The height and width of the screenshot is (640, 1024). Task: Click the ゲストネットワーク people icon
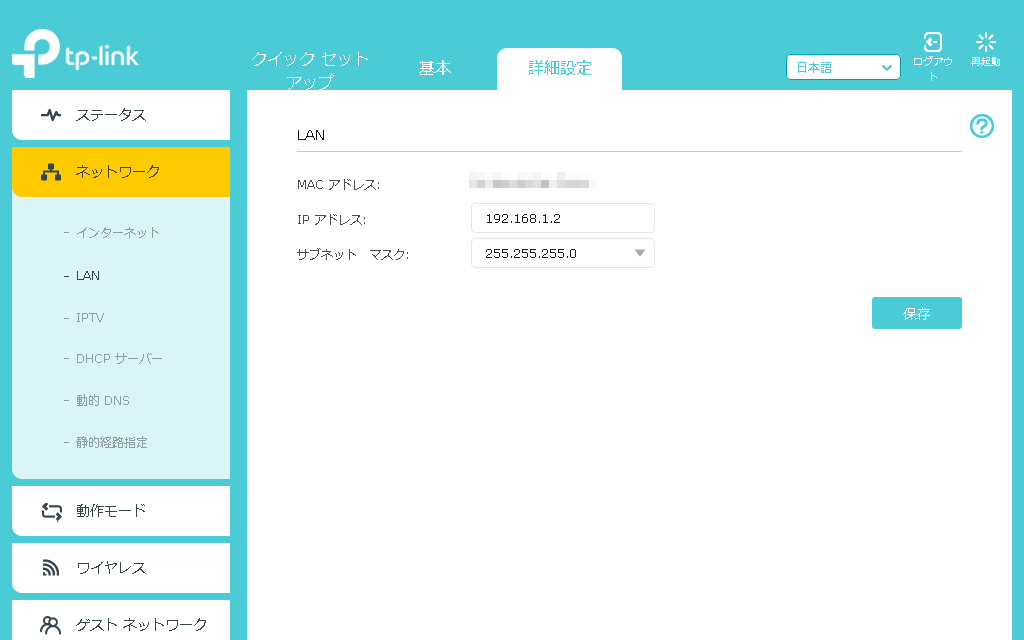tap(51, 625)
